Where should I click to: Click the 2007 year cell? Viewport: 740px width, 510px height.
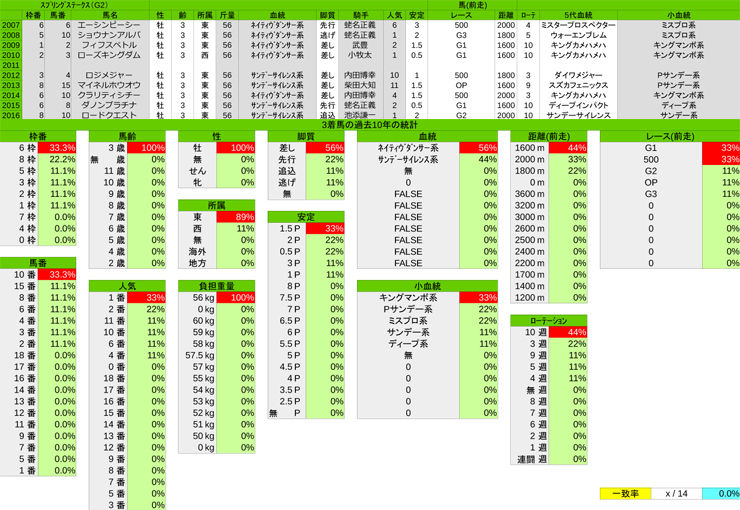click(x=11, y=25)
